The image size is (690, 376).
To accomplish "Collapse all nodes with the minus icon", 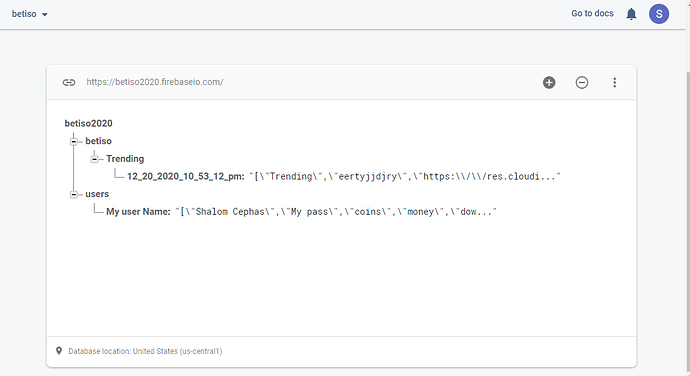I will (x=582, y=82).
